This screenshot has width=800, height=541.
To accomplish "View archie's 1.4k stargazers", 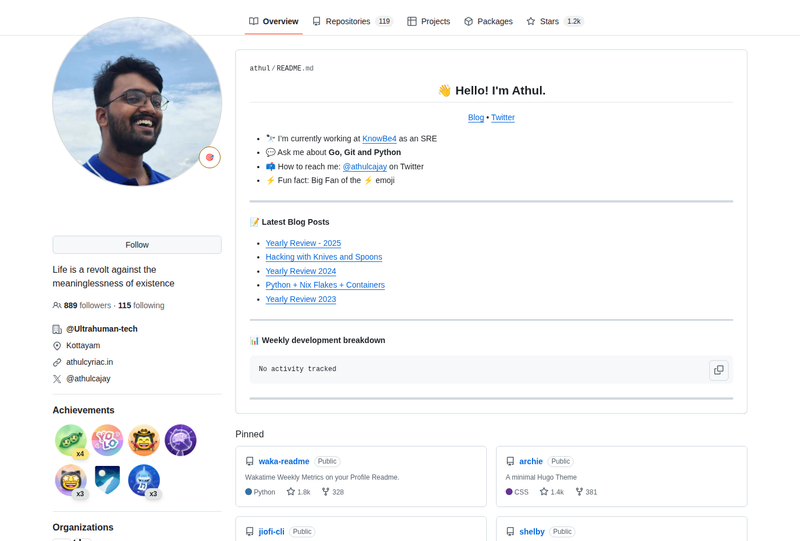I will pyautogui.click(x=552, y=492).
